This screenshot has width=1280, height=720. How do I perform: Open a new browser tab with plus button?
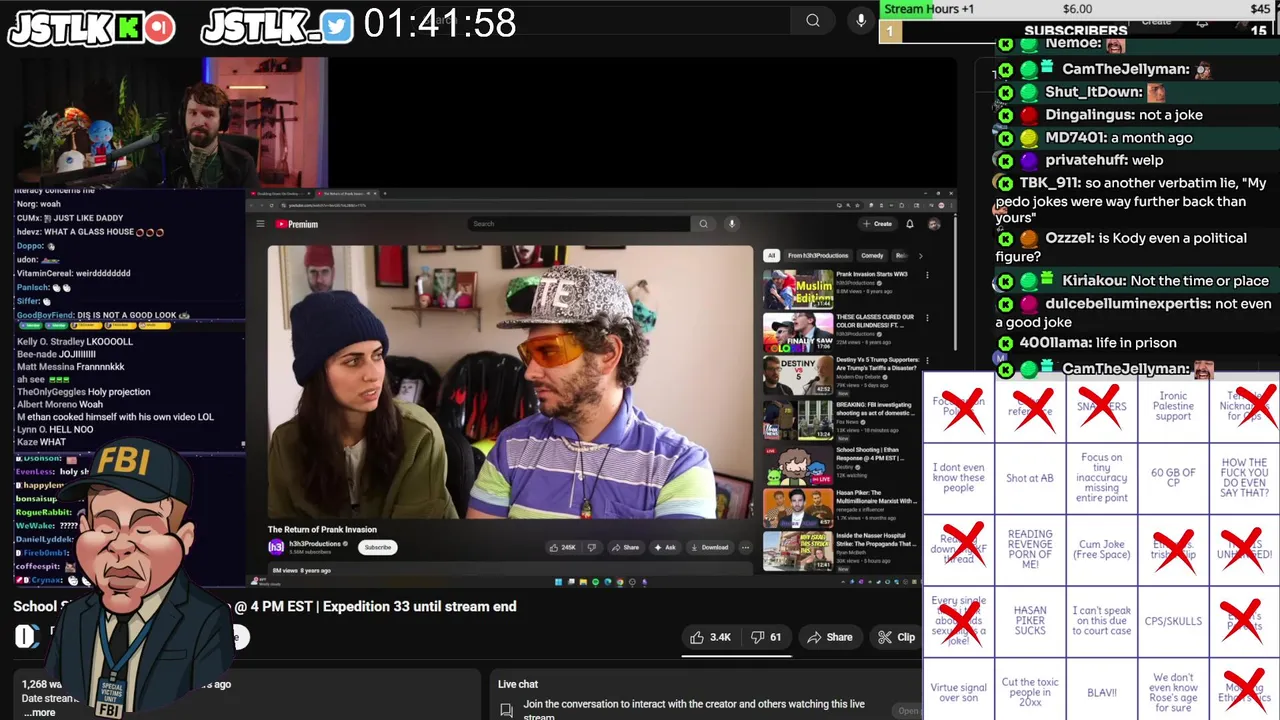[386, 193]
